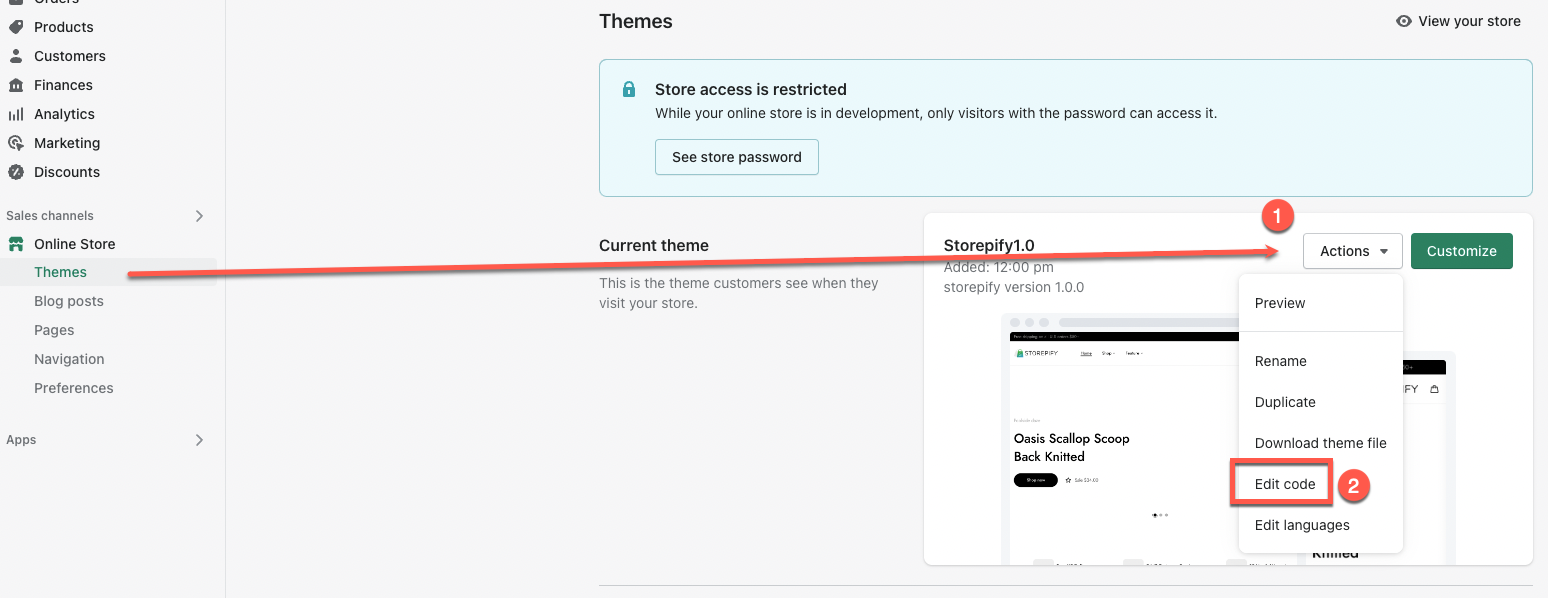Click the storepify version 1.0.0 text

click(1014, 287)
